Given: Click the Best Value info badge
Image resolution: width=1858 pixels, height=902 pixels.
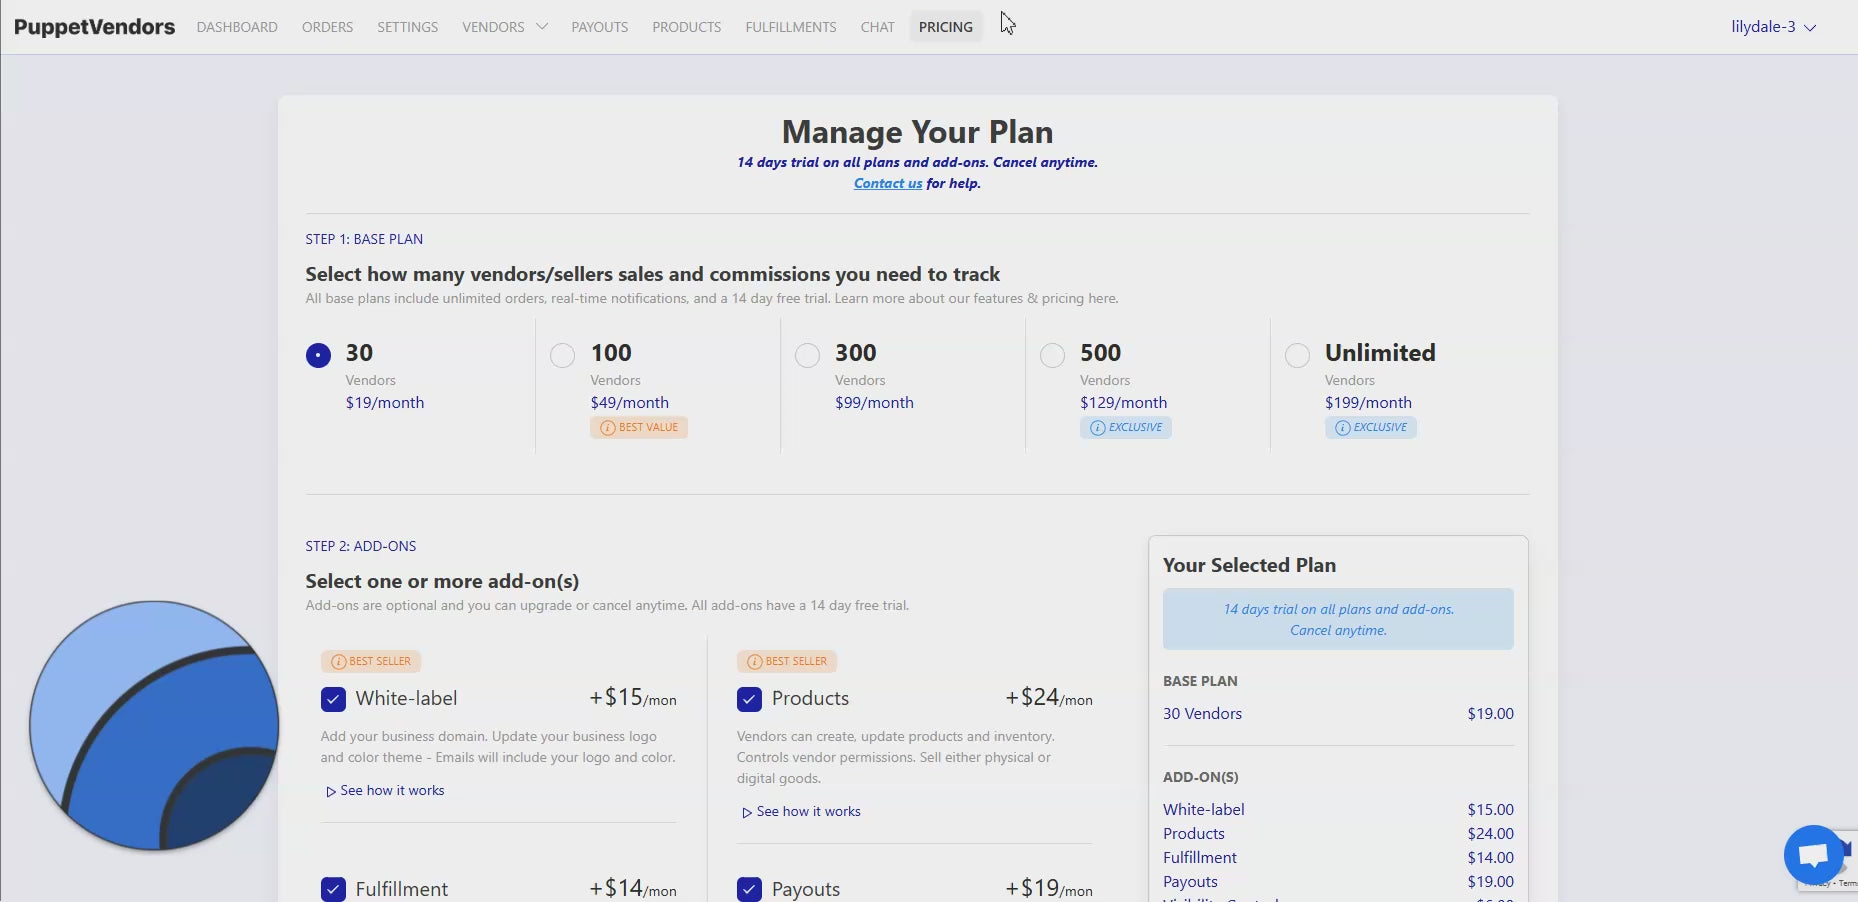Looking at the screenshot, I should 639,427.
